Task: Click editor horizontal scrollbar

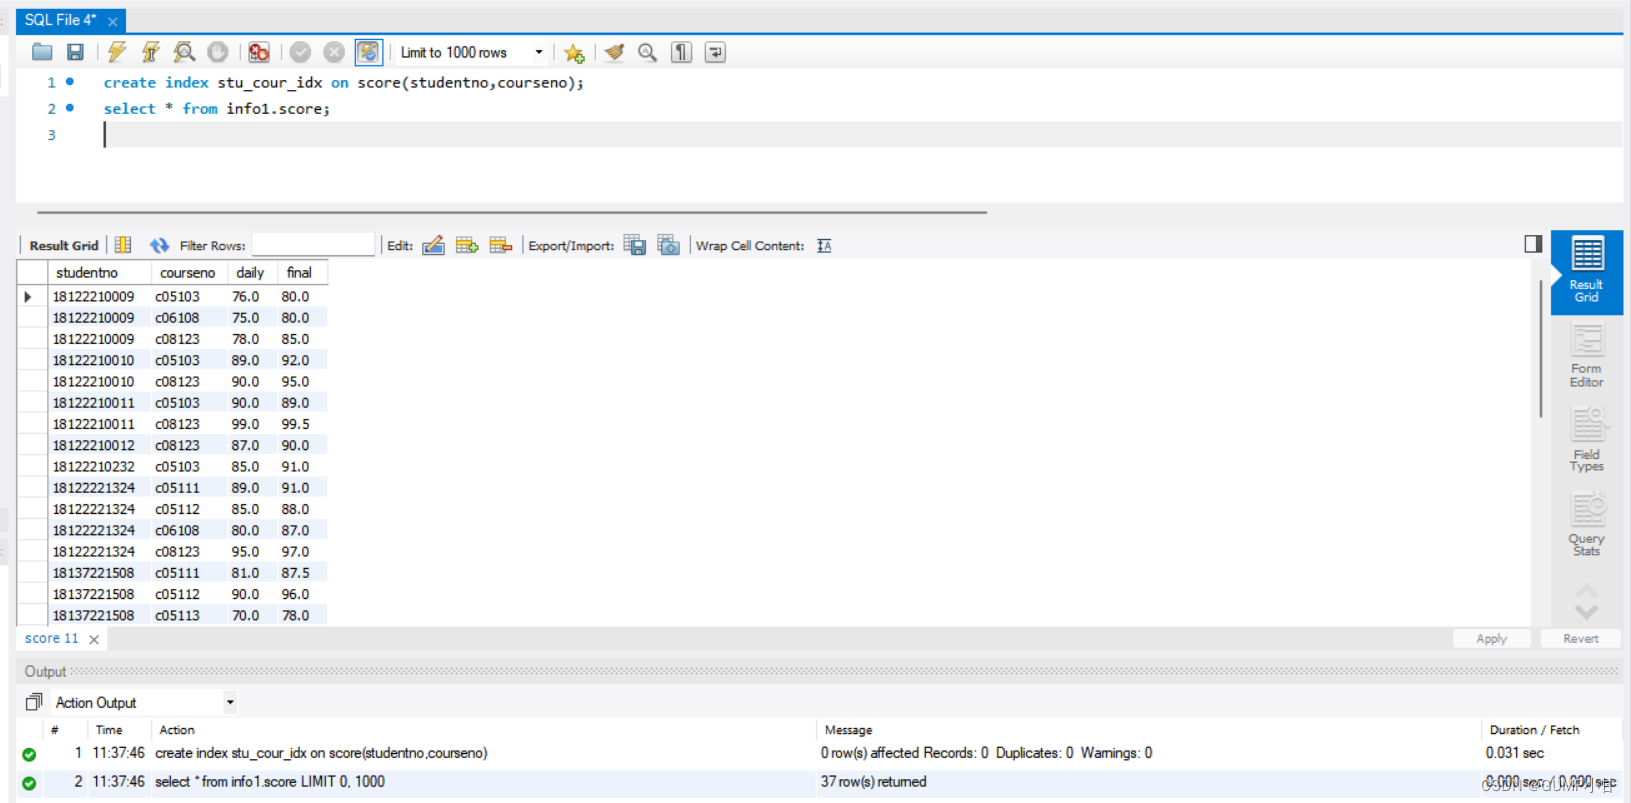Action: pyautogui.click(x=512, y=212)
